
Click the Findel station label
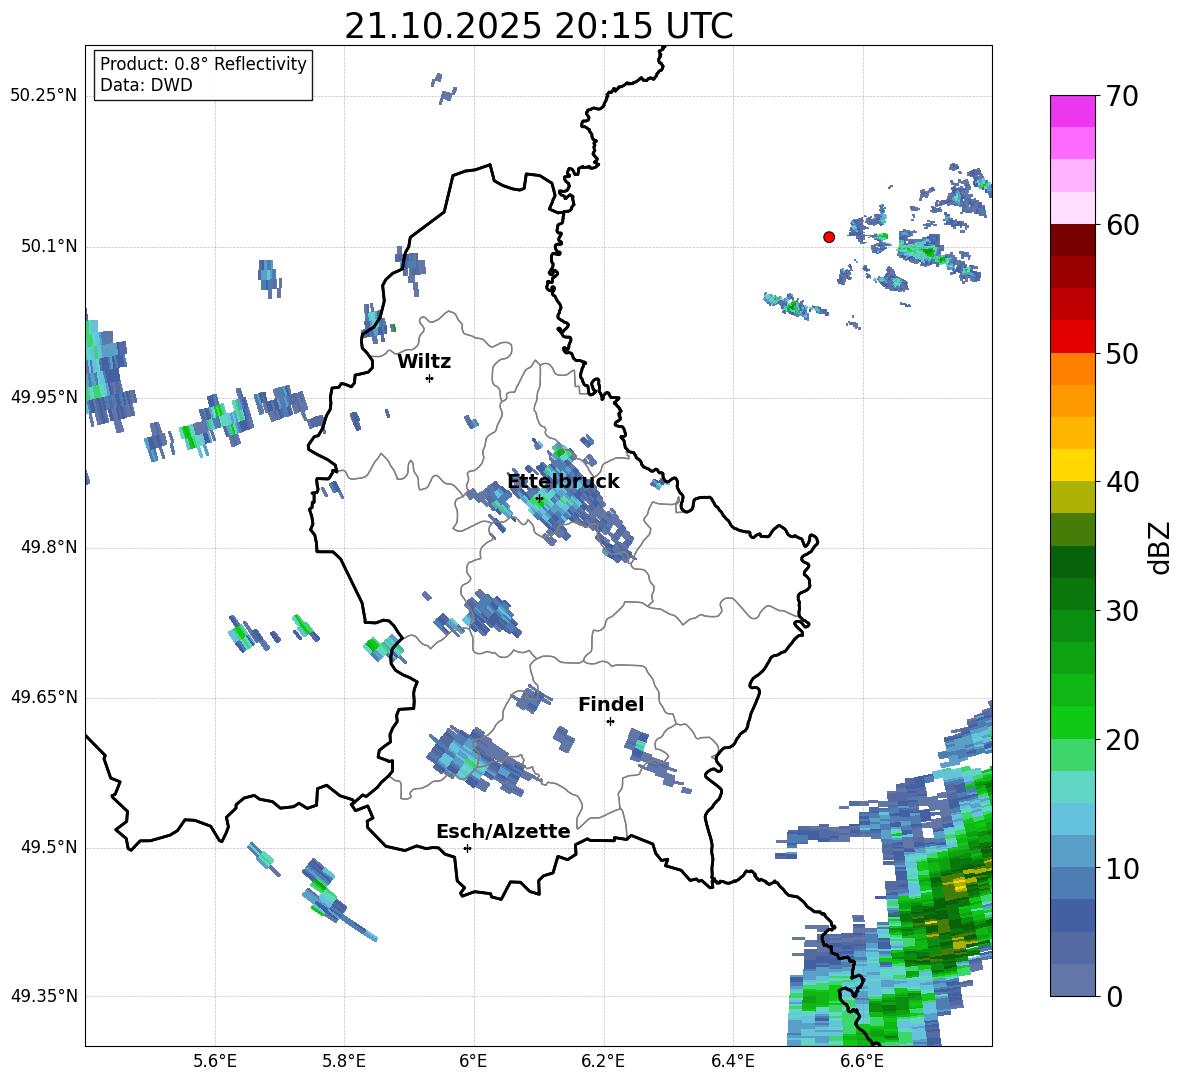point(611,704)
